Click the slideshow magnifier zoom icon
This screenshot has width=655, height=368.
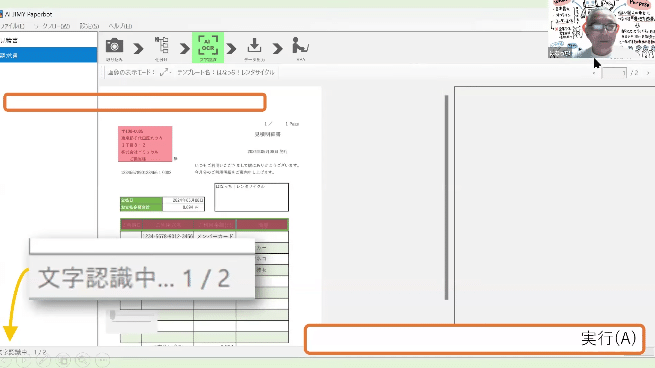click(83, 360)
